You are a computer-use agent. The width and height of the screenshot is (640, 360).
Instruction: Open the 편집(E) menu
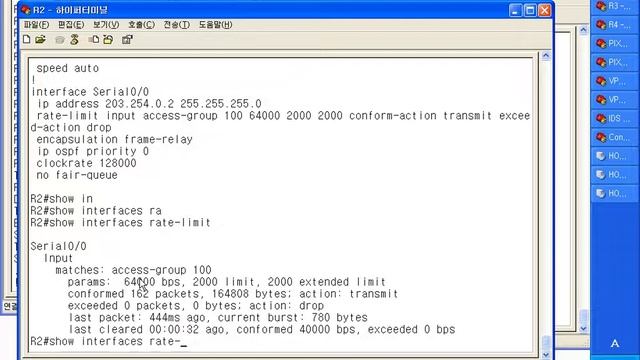(x=71, y=25)
